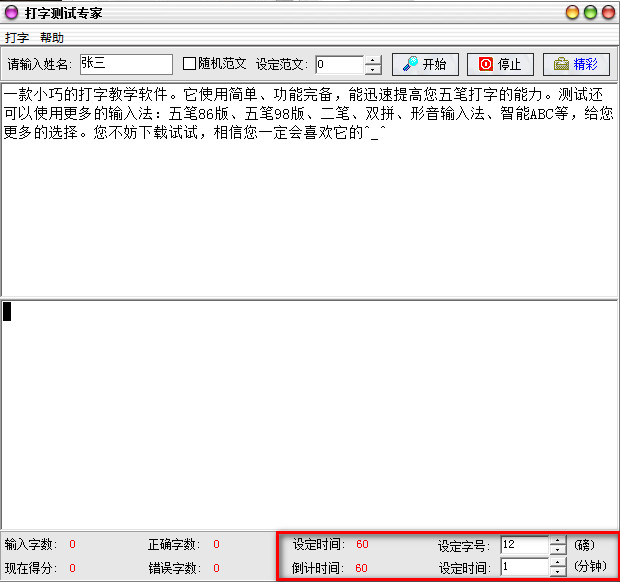Click the 设定字号 field showing 12
Viewport: 620px width, 582px height.
click(525, 545)
